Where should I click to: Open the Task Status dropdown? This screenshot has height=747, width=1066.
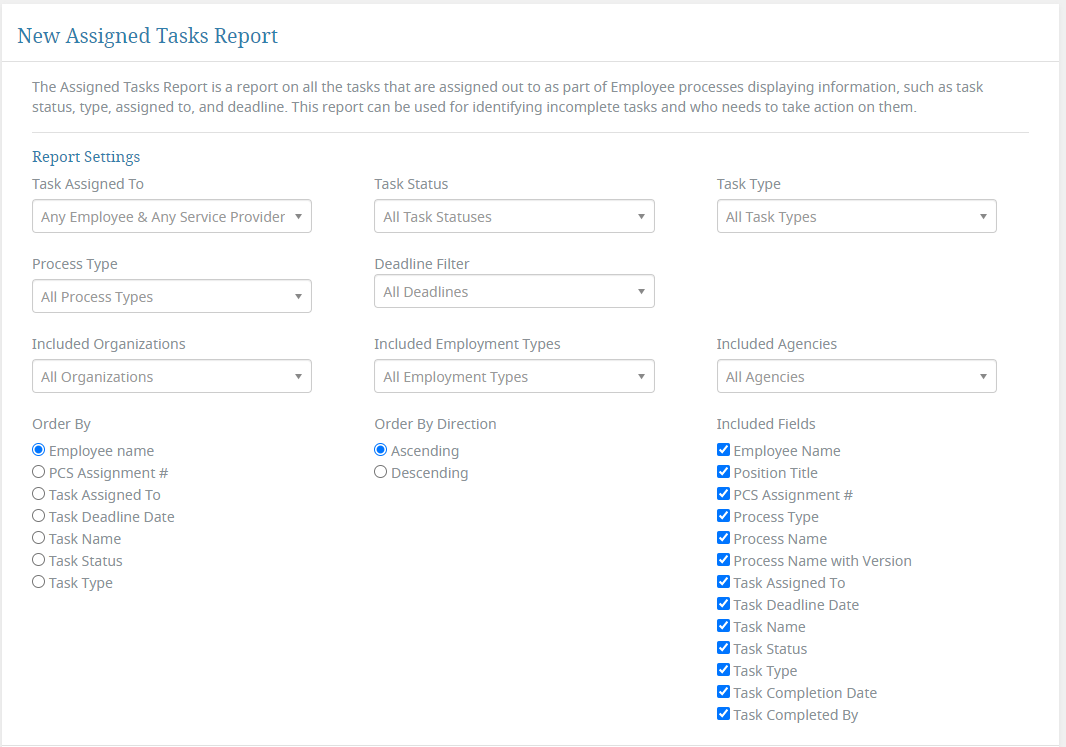pos(514,216)
